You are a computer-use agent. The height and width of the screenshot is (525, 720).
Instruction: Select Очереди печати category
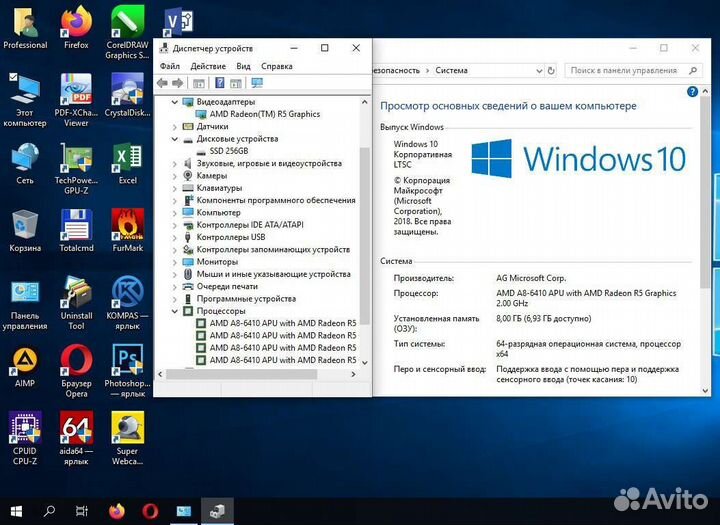(227, 286)
